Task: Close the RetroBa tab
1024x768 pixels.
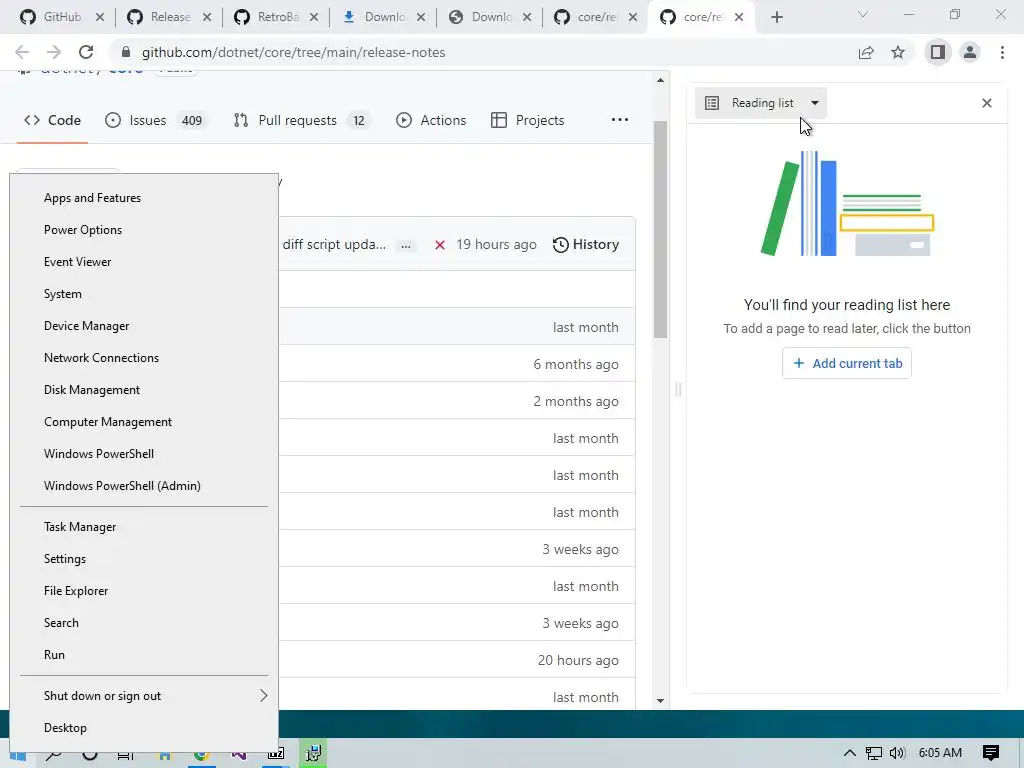Action: tap(314, 18)
